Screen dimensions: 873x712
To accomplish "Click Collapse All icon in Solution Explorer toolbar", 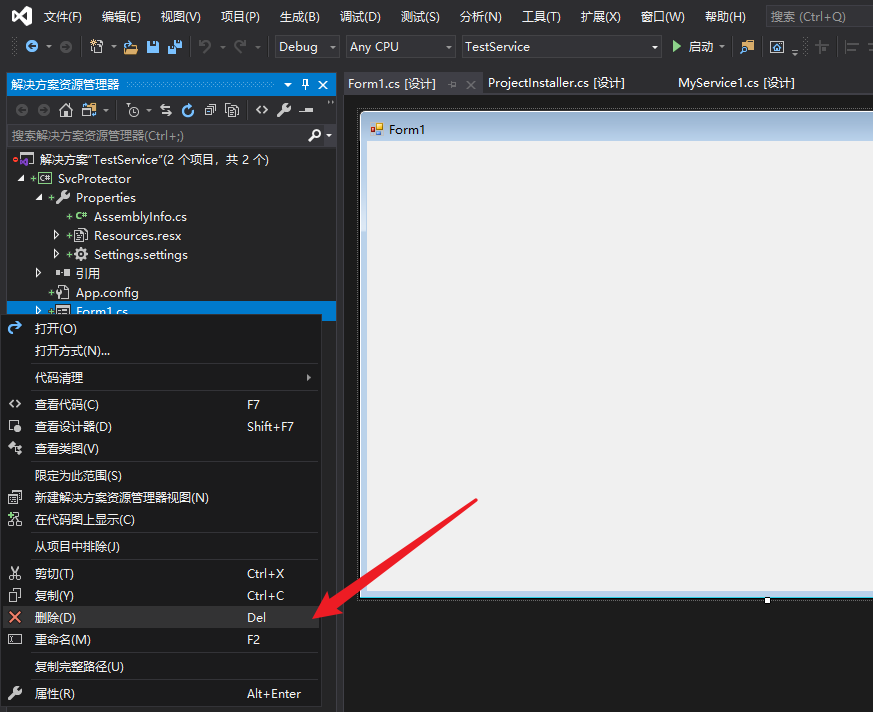I will [210, 110].
